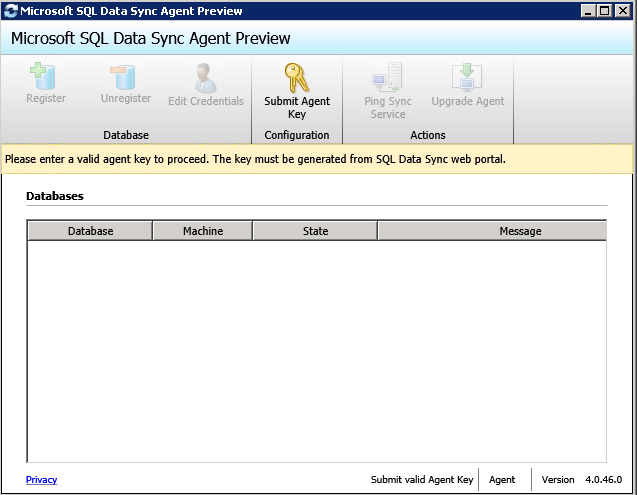This screenshot has height=495, width=637.
Task: Click the 'Databases' section heading
Action: pos(55,196)
